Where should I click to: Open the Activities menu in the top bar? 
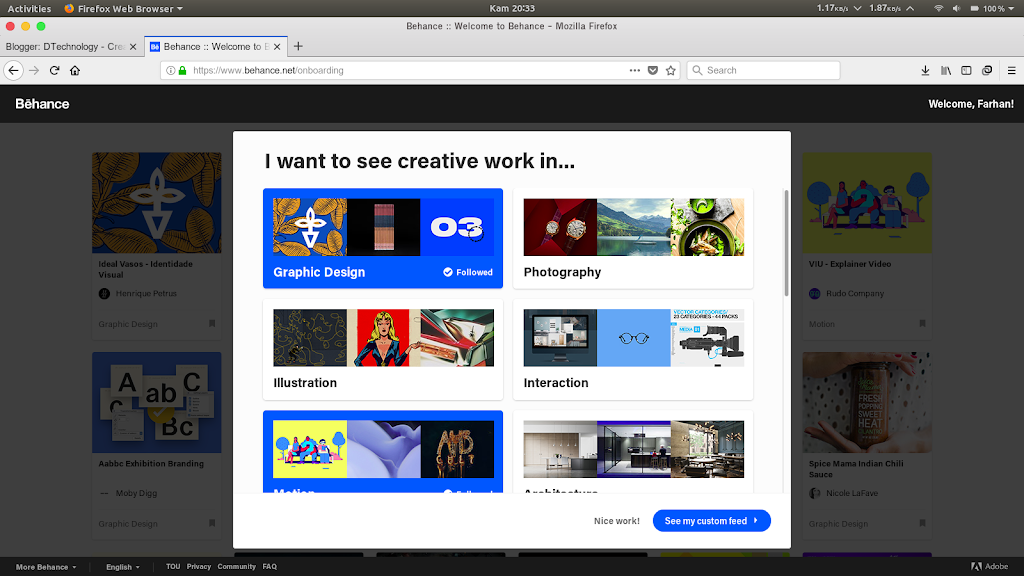(x=29, y=8)
